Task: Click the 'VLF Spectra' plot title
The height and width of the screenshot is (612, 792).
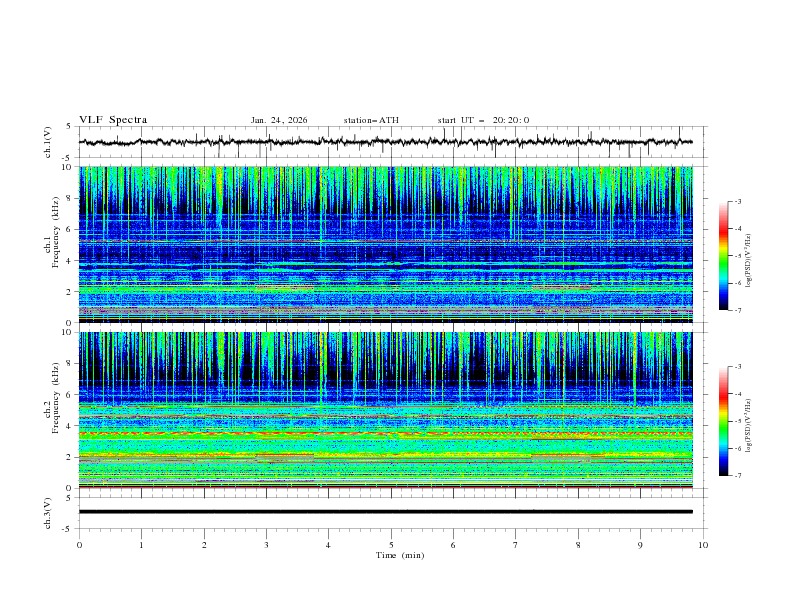Action: [113, 120]
